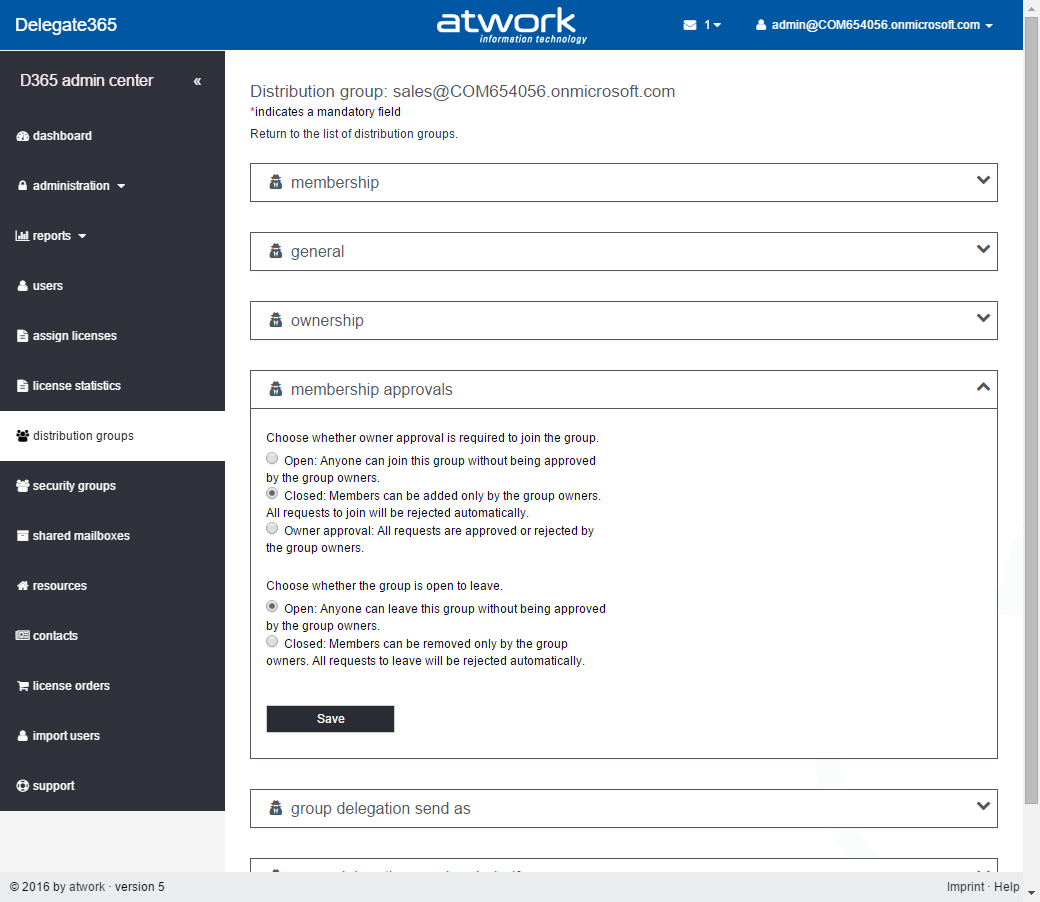Click the support lifebuoy icon
The width and height of the screenshot is (1040, 902).
click(x=23, y=786)
